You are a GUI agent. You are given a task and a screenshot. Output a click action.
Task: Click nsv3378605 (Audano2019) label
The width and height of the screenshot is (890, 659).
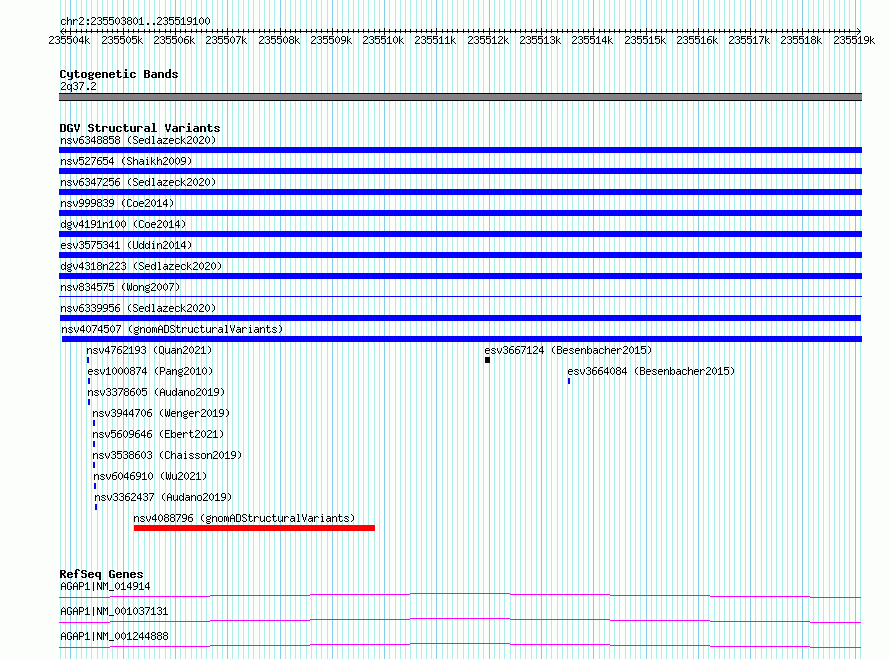[x=156, y=392]
